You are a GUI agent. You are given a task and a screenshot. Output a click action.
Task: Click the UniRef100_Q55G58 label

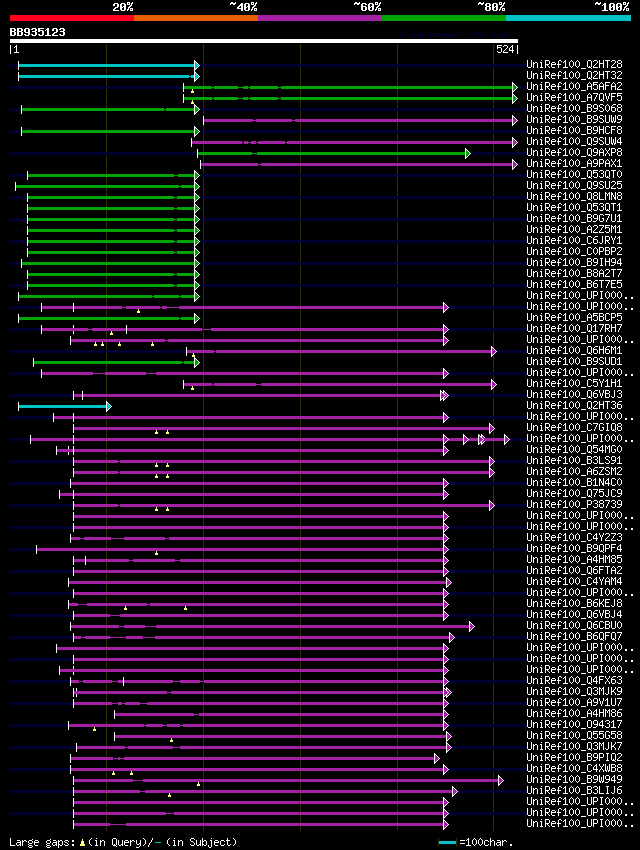[x=574, y=736]
